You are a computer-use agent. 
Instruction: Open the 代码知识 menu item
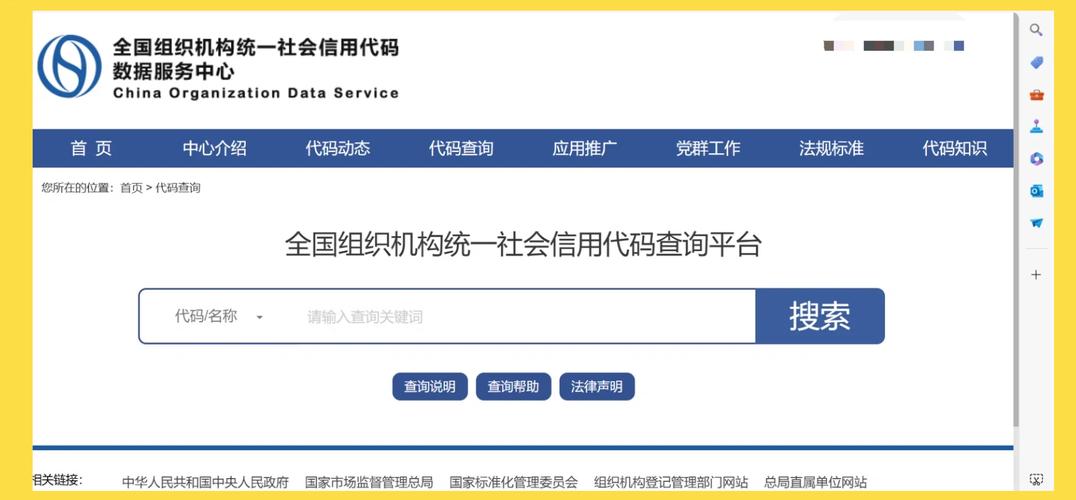click(x=955, y=148)
